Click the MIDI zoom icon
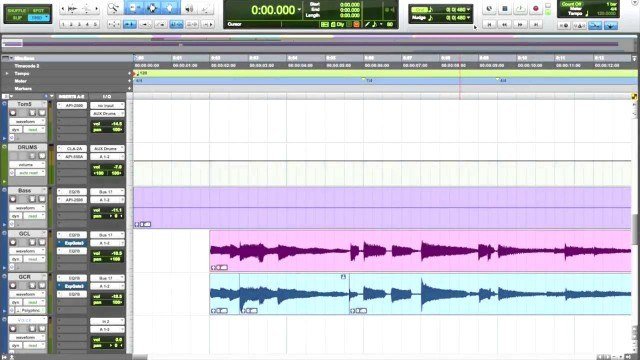 click(x=87, y=9)
